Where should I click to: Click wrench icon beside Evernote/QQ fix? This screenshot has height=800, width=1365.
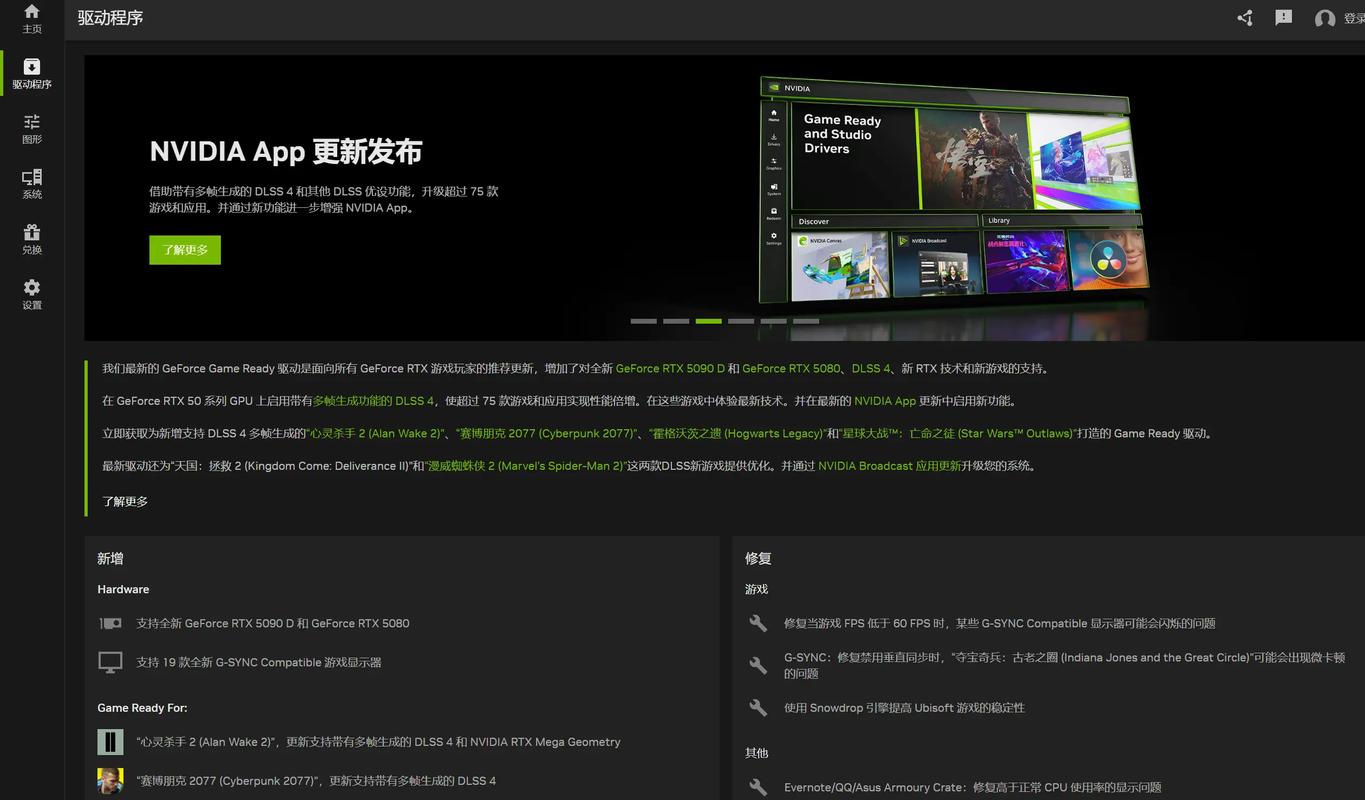tap(758, 787)
